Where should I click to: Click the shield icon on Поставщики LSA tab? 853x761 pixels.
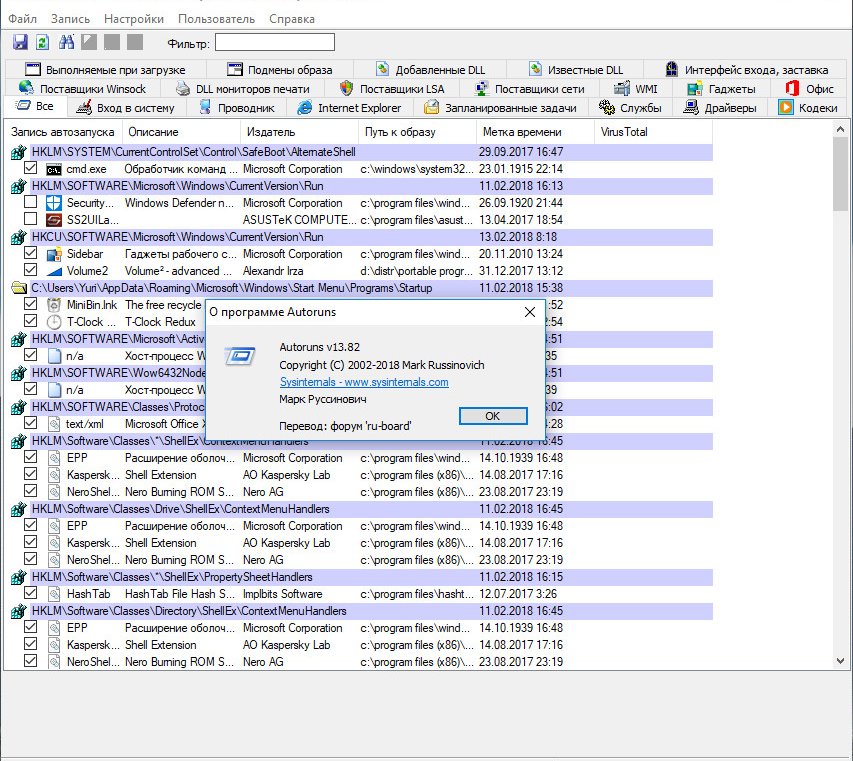point(346,88)
